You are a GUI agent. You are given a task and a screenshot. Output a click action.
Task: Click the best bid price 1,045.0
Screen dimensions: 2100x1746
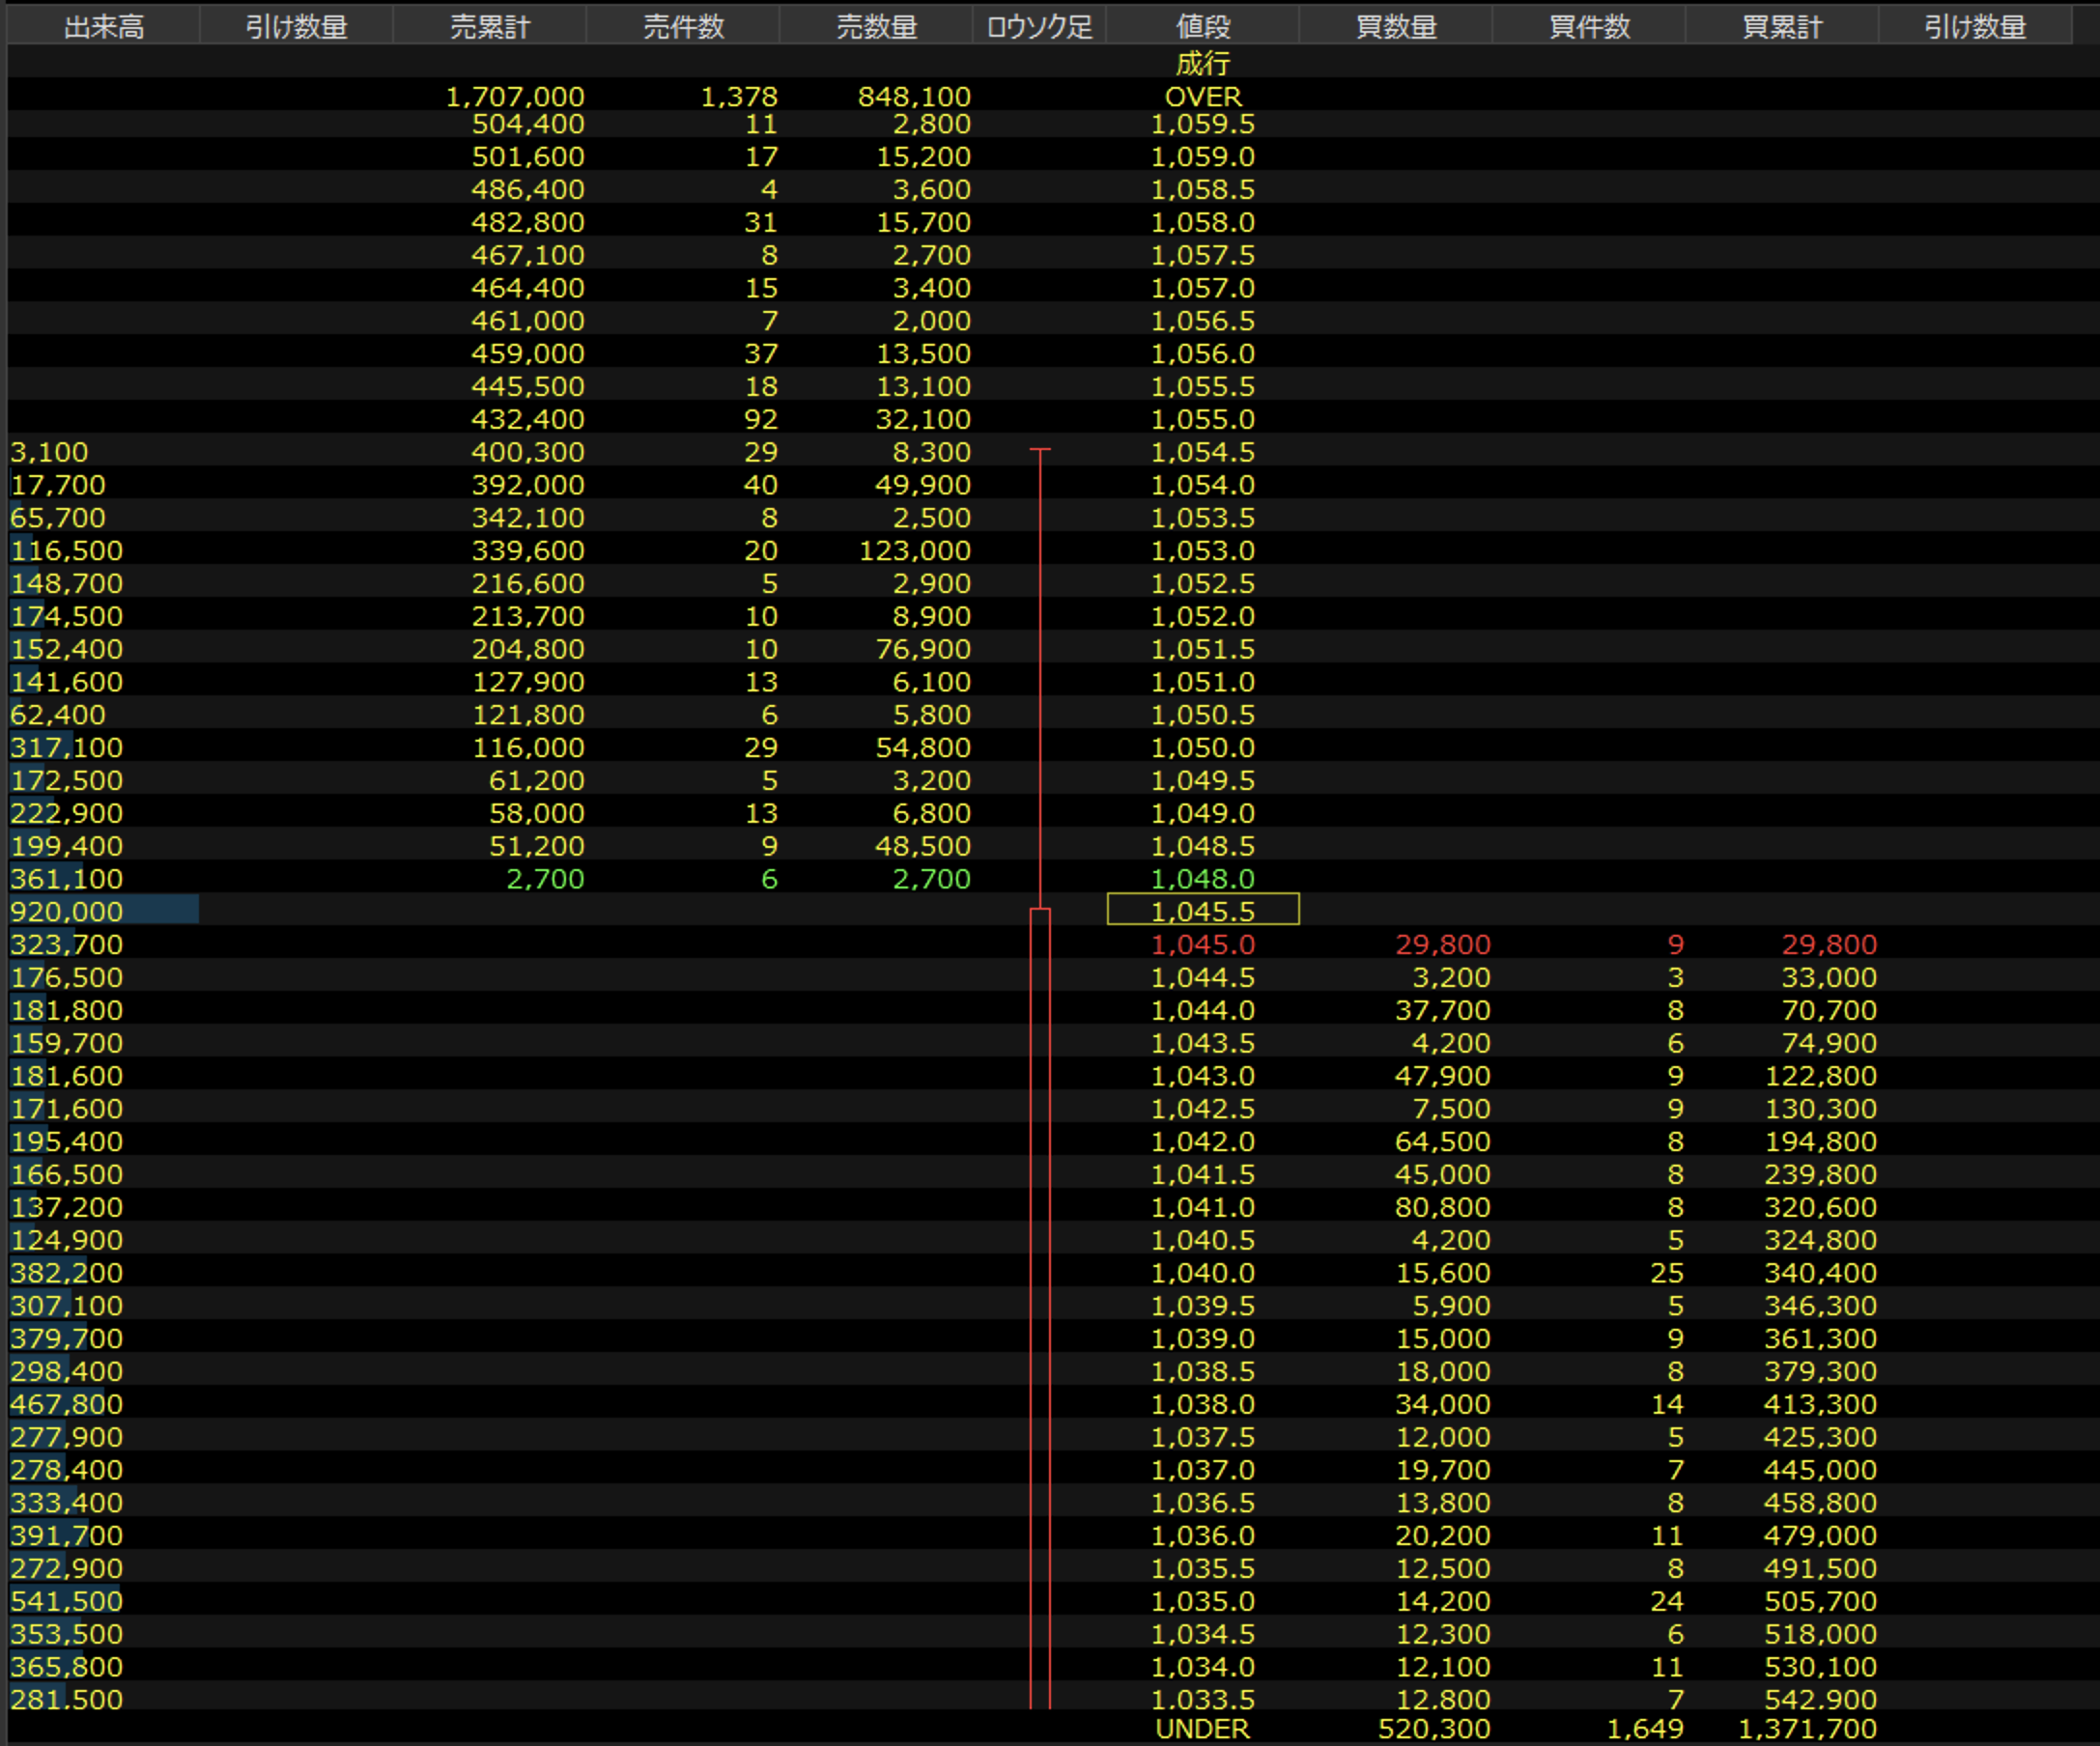pos(1202,944)
